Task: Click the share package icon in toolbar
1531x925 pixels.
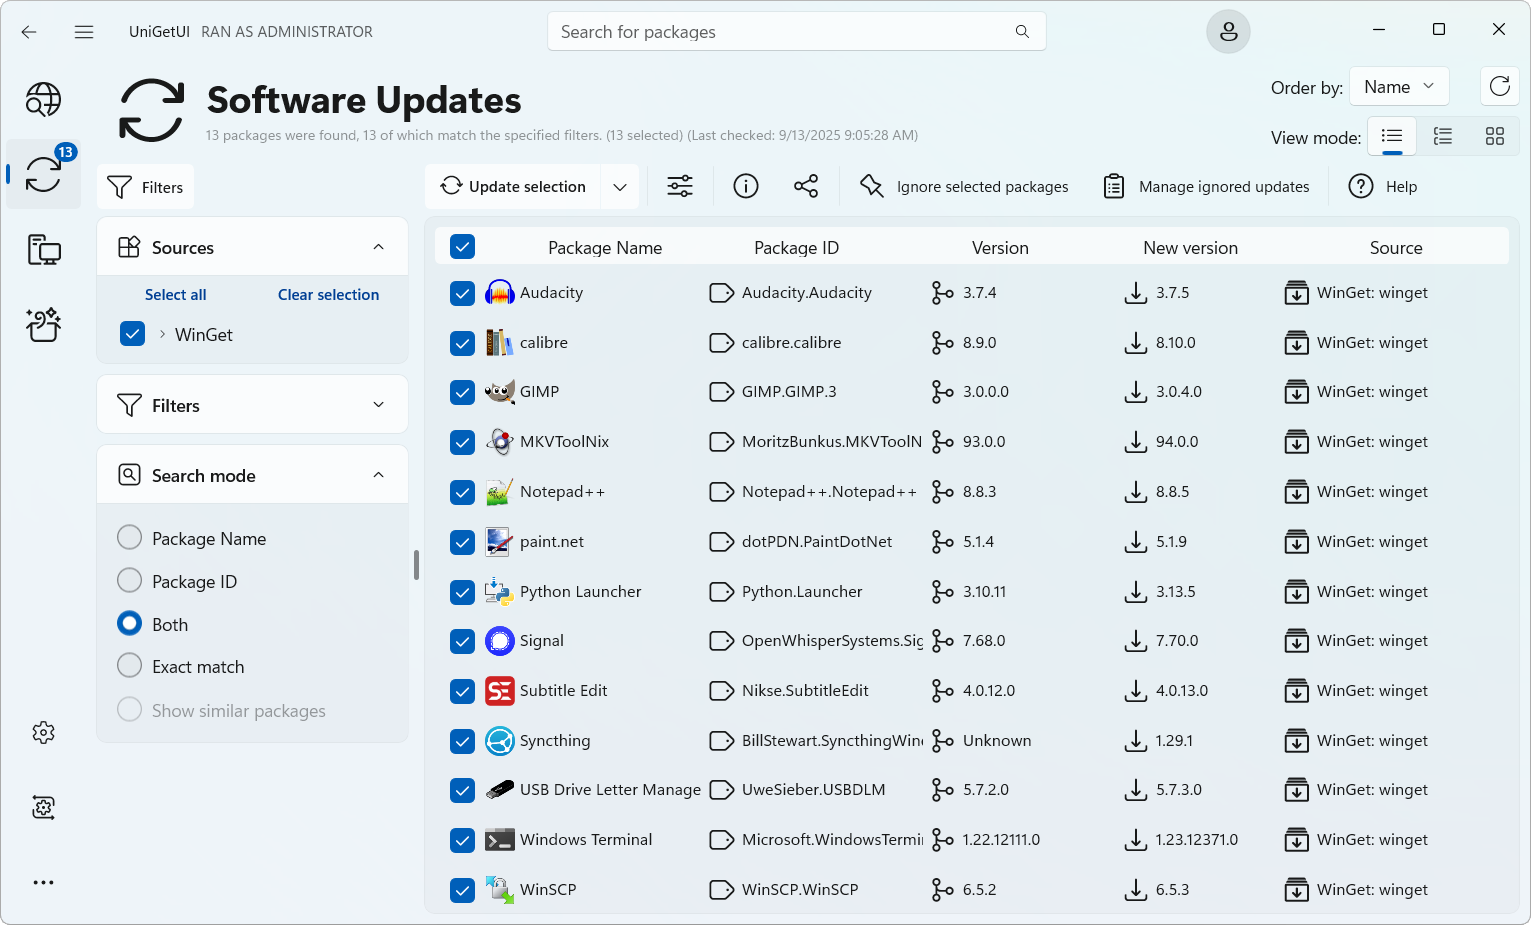Action: click(805, 187)
